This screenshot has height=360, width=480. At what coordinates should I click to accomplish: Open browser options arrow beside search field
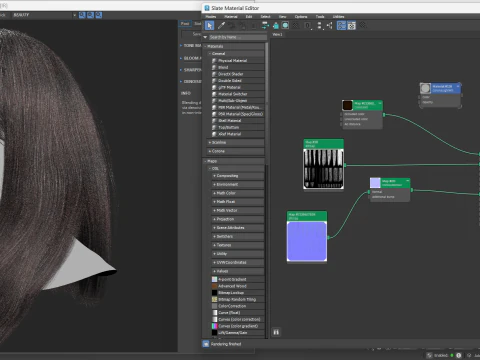[205, 37]
